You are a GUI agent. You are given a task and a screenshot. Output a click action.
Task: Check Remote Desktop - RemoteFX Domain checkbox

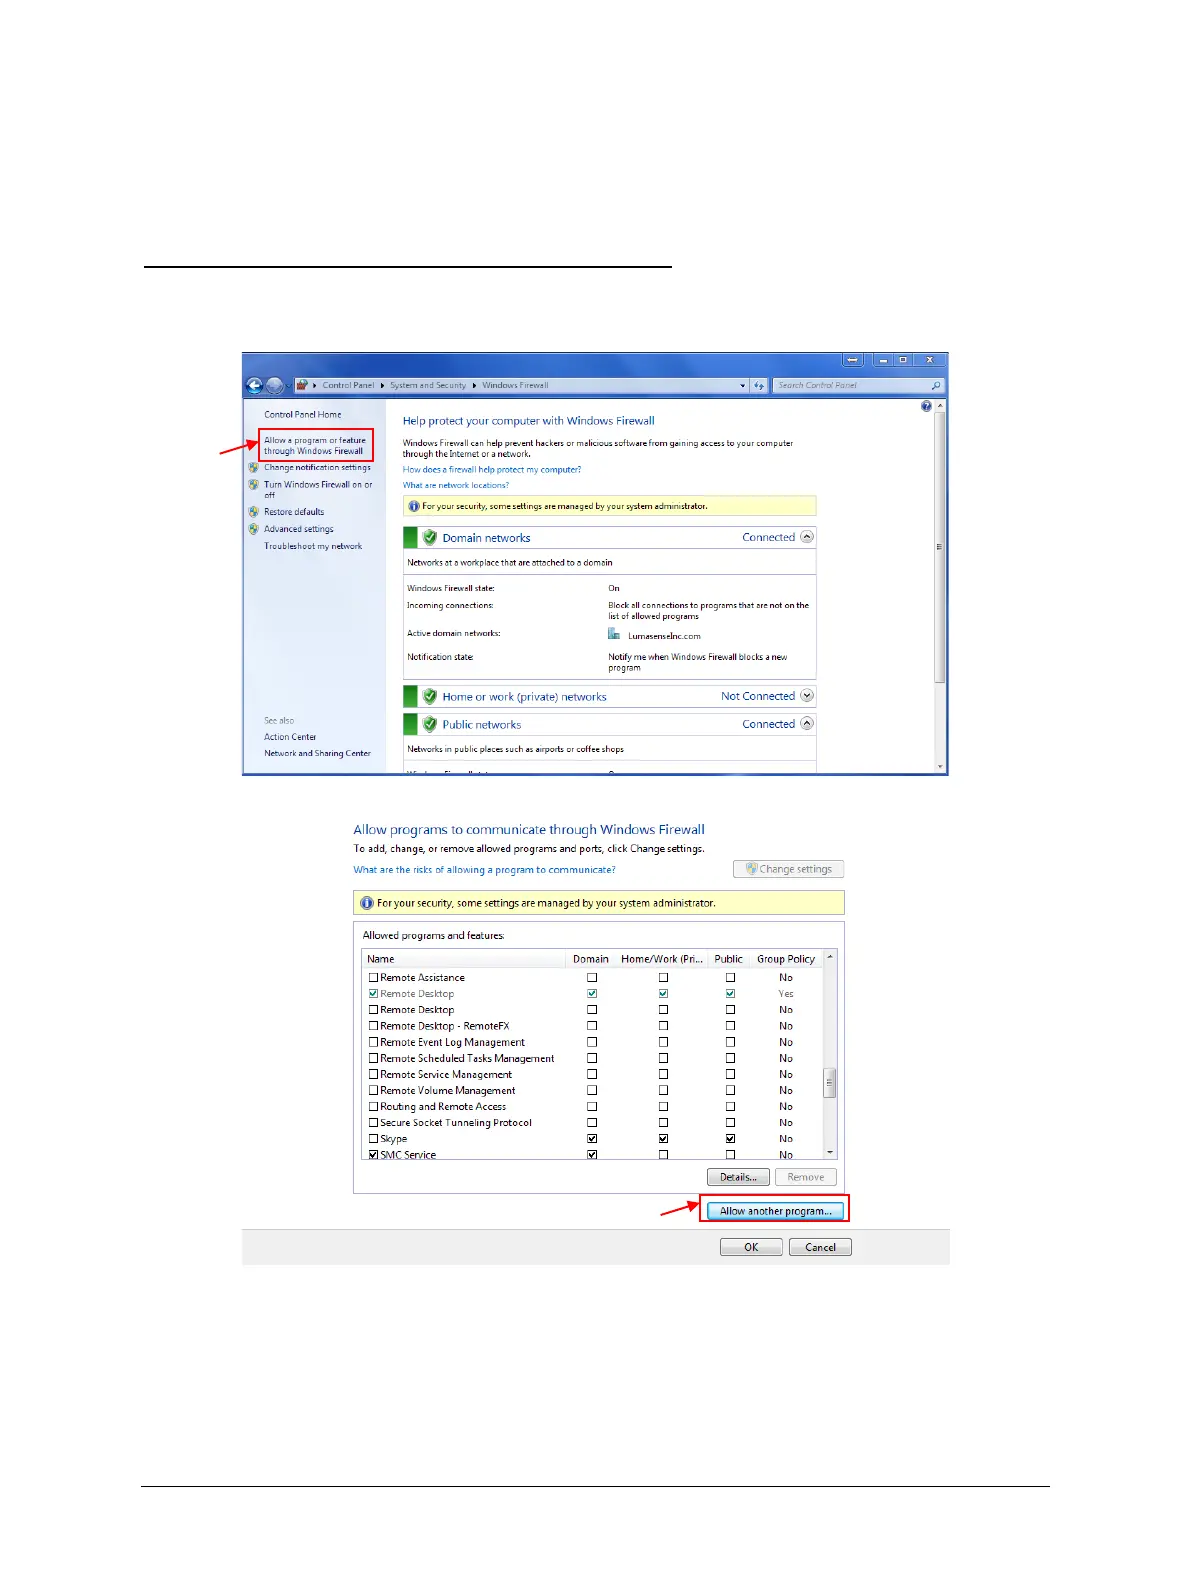point(592,1026)
